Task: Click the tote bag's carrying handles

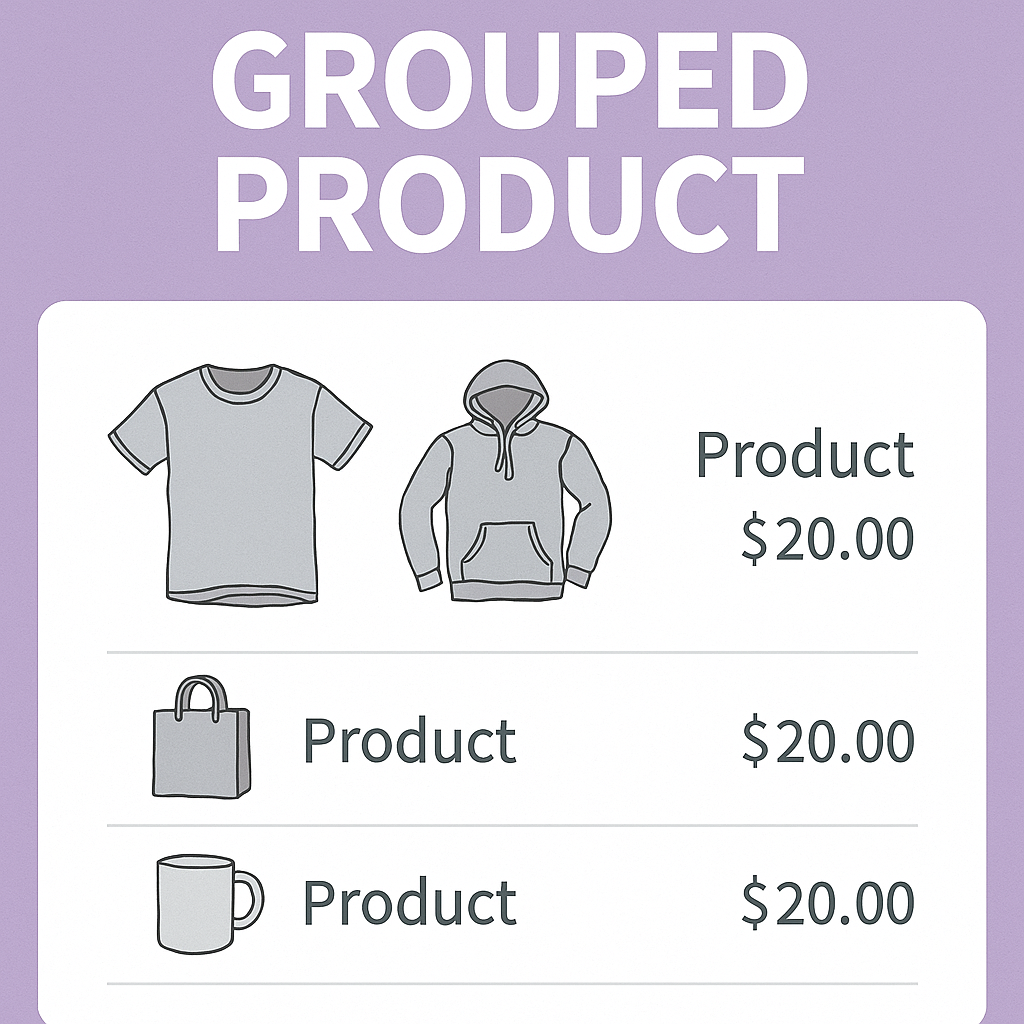Action: tap(201, 696)
